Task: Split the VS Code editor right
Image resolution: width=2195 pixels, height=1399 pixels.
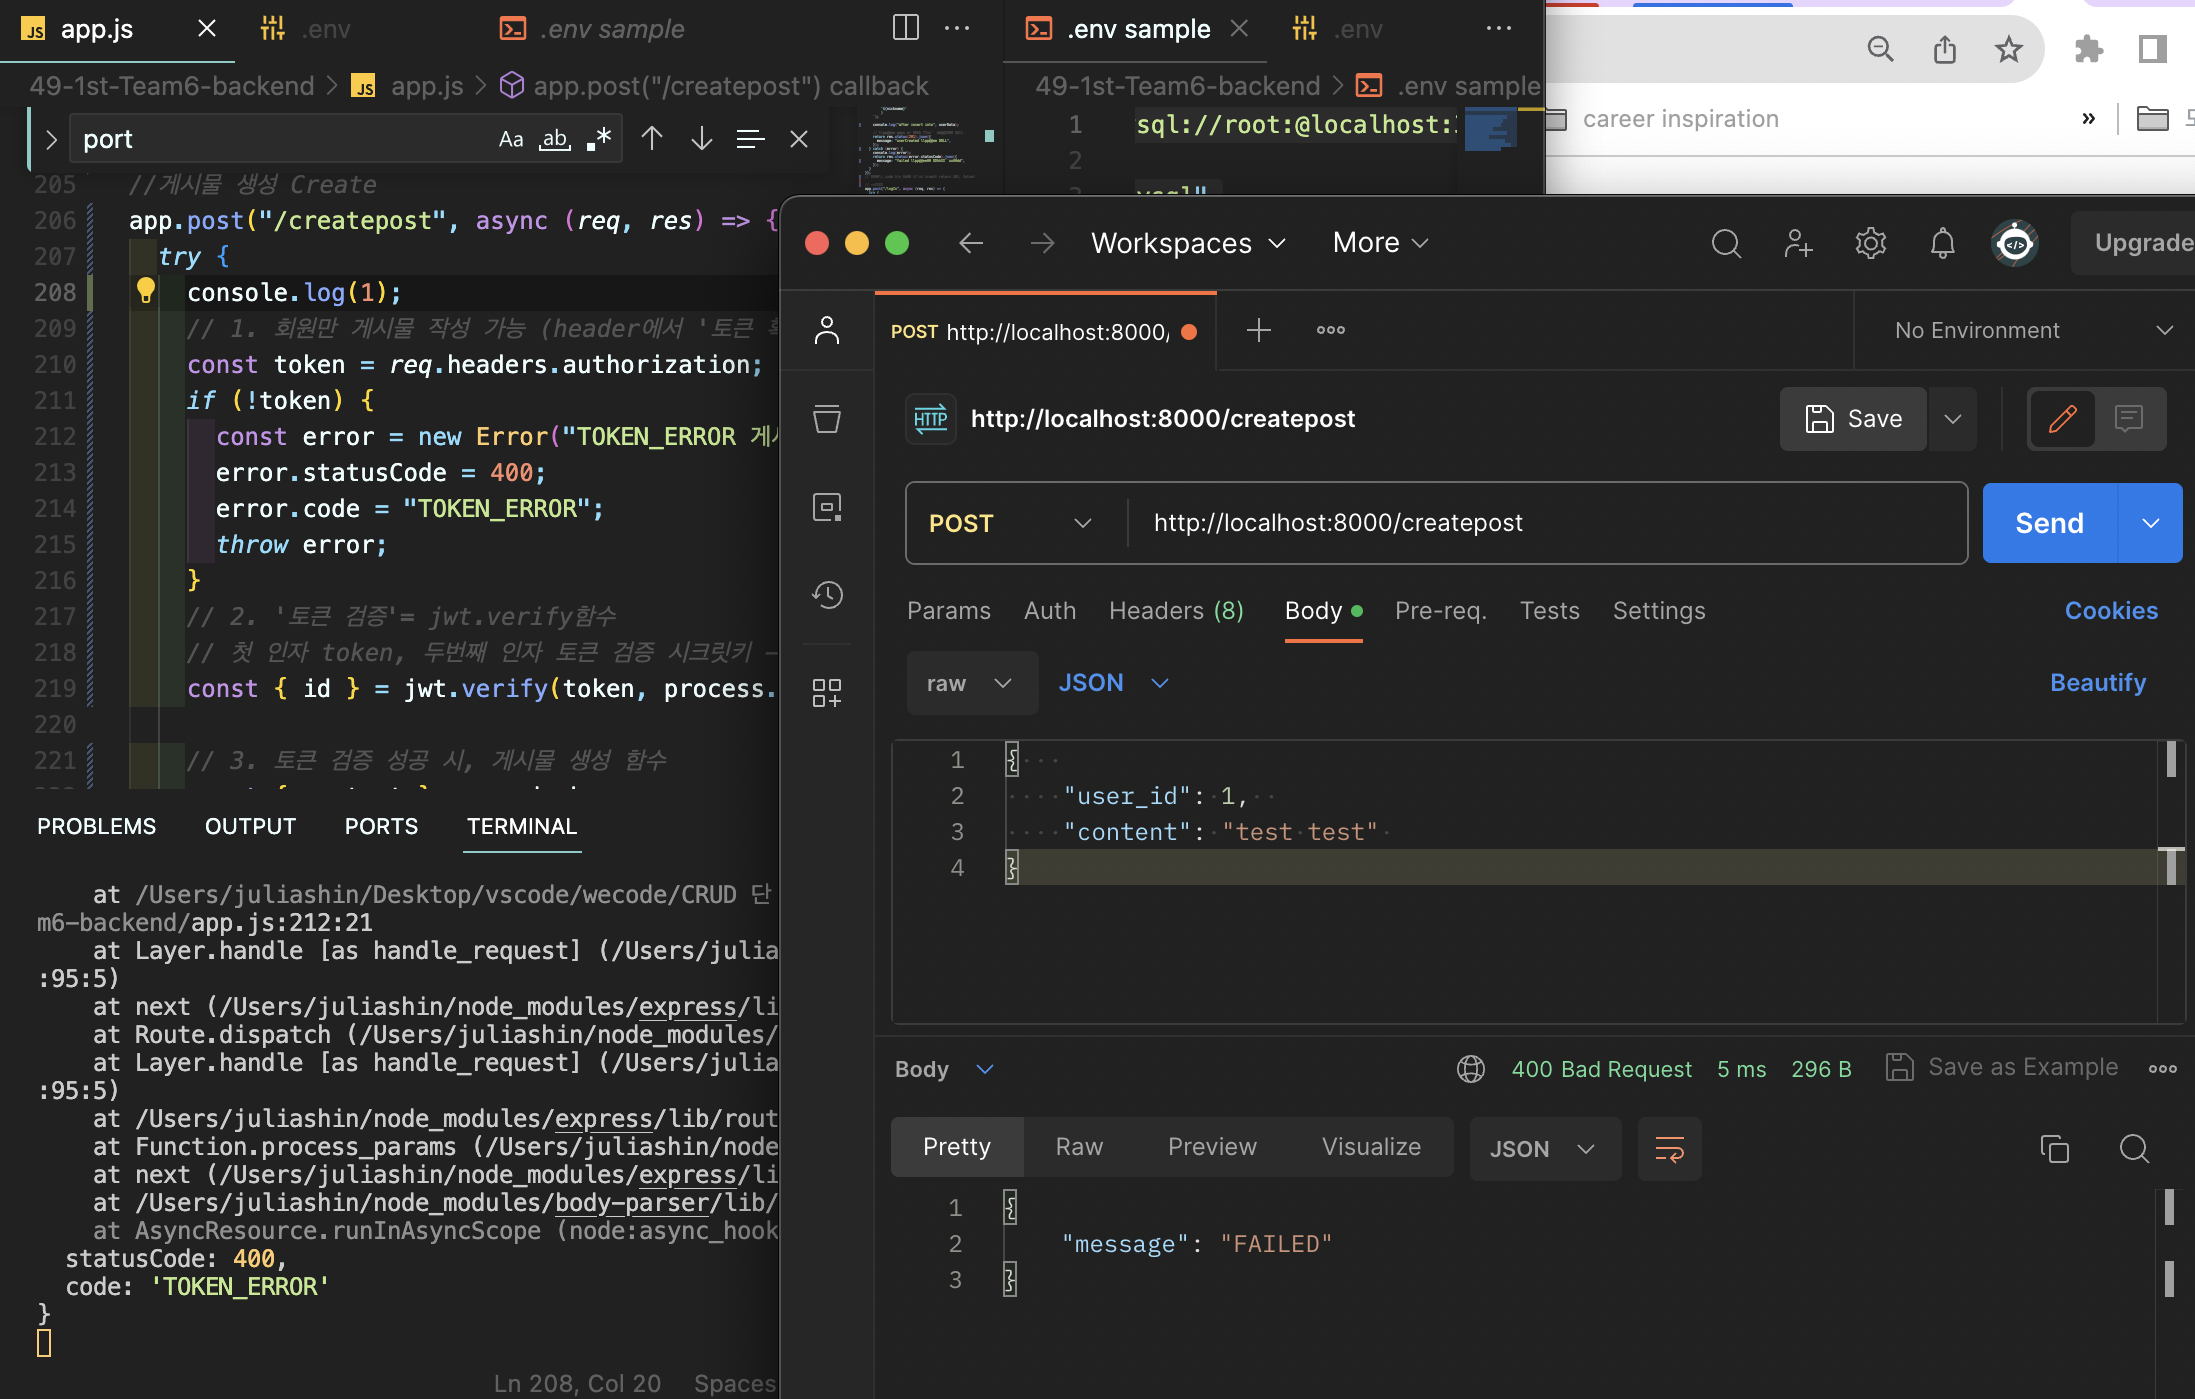Action: click(905, 28)
